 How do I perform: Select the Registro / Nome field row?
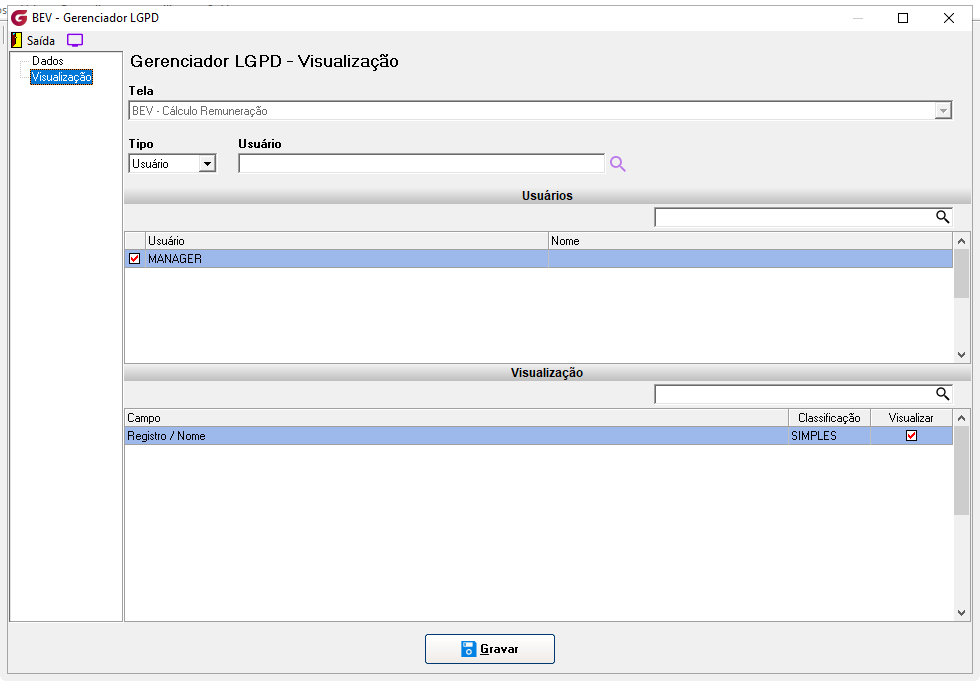point(539,436)
